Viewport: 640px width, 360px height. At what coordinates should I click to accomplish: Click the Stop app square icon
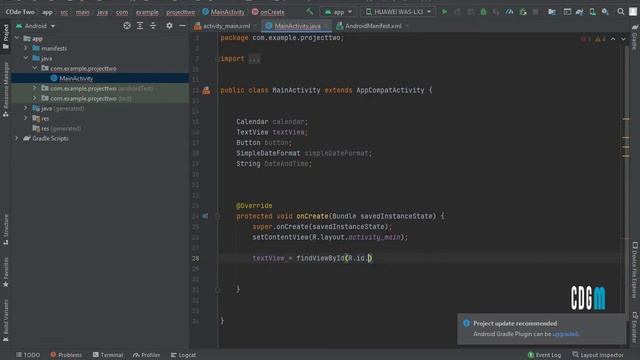(x=536, y=12)
